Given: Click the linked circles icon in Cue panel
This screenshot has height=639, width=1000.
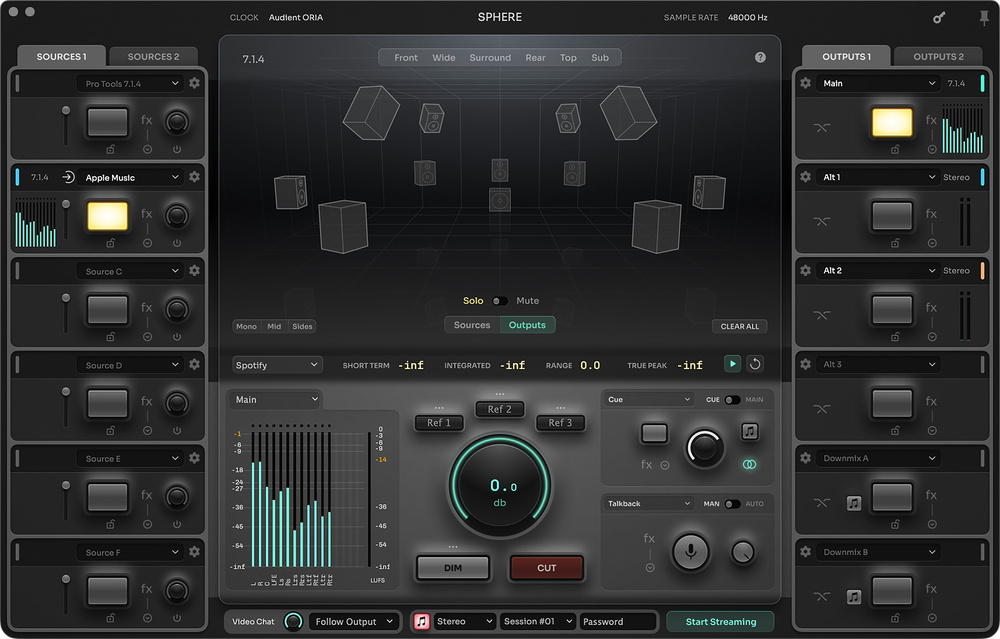Looking at the screenshot, I should click(749, 464).
